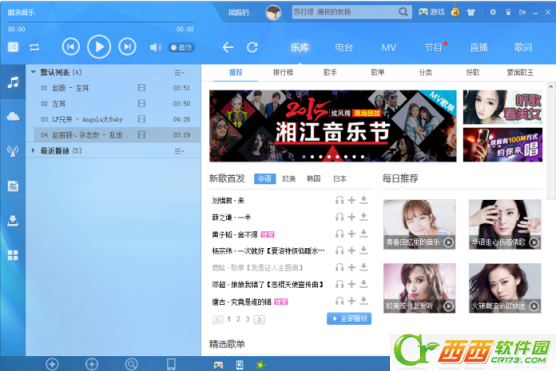Switch to the 节目 tab

[433, 48]
